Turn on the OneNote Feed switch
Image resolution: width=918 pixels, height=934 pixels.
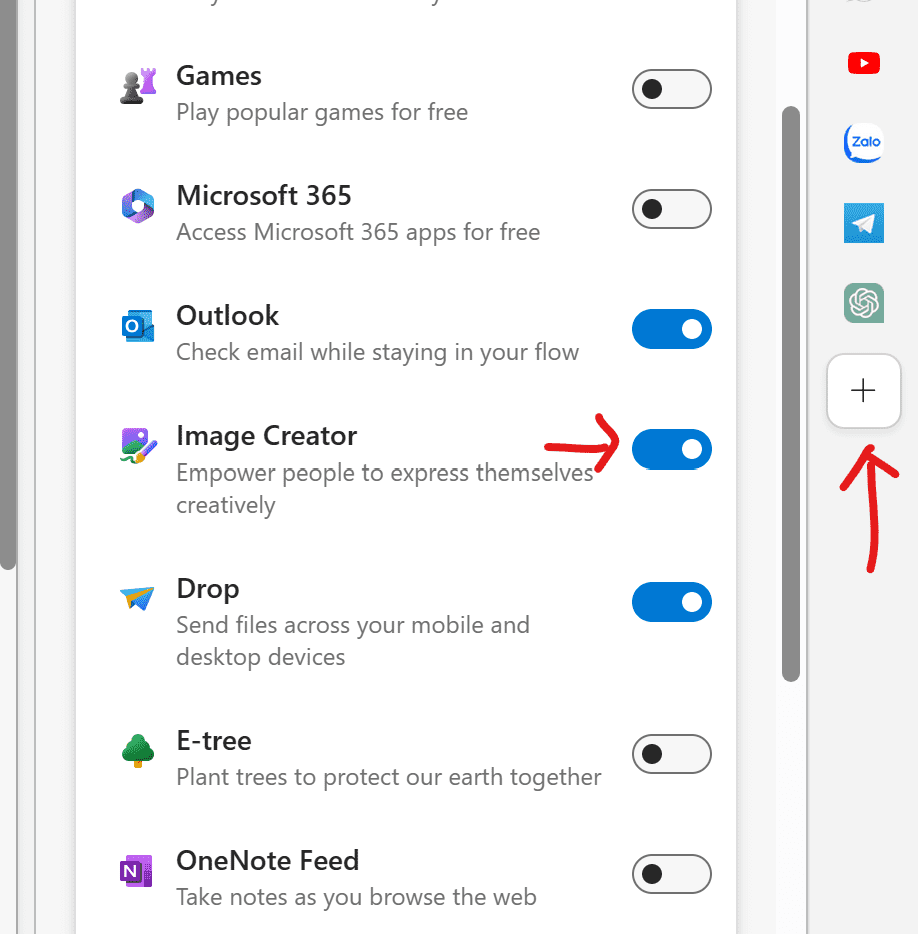[x=672, y=874]
